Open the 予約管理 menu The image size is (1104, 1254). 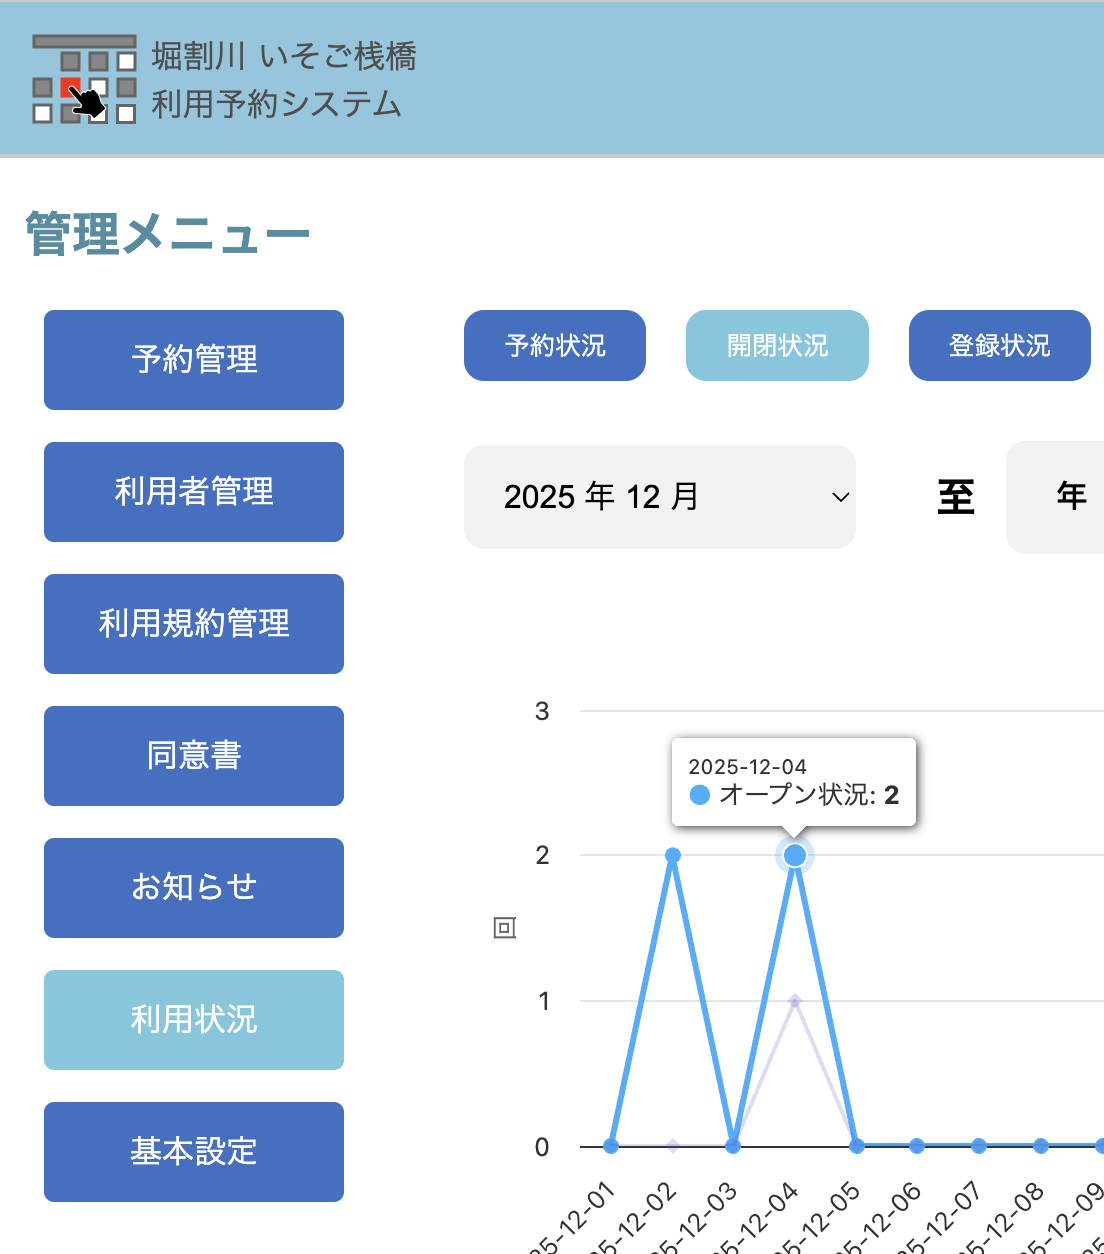[x=194, y=360]
